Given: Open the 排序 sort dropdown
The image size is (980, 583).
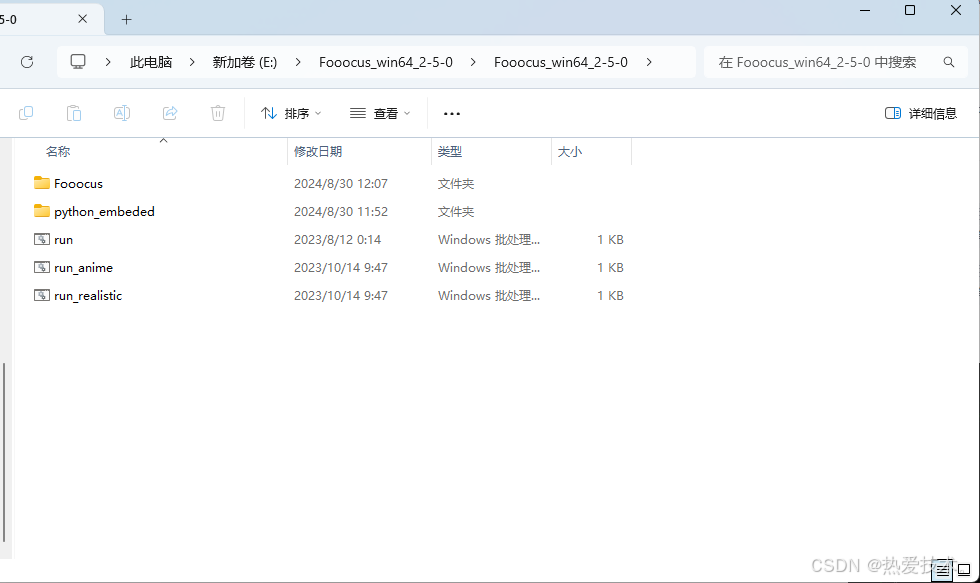Looking at the screenshot, I should coord(291,113).
